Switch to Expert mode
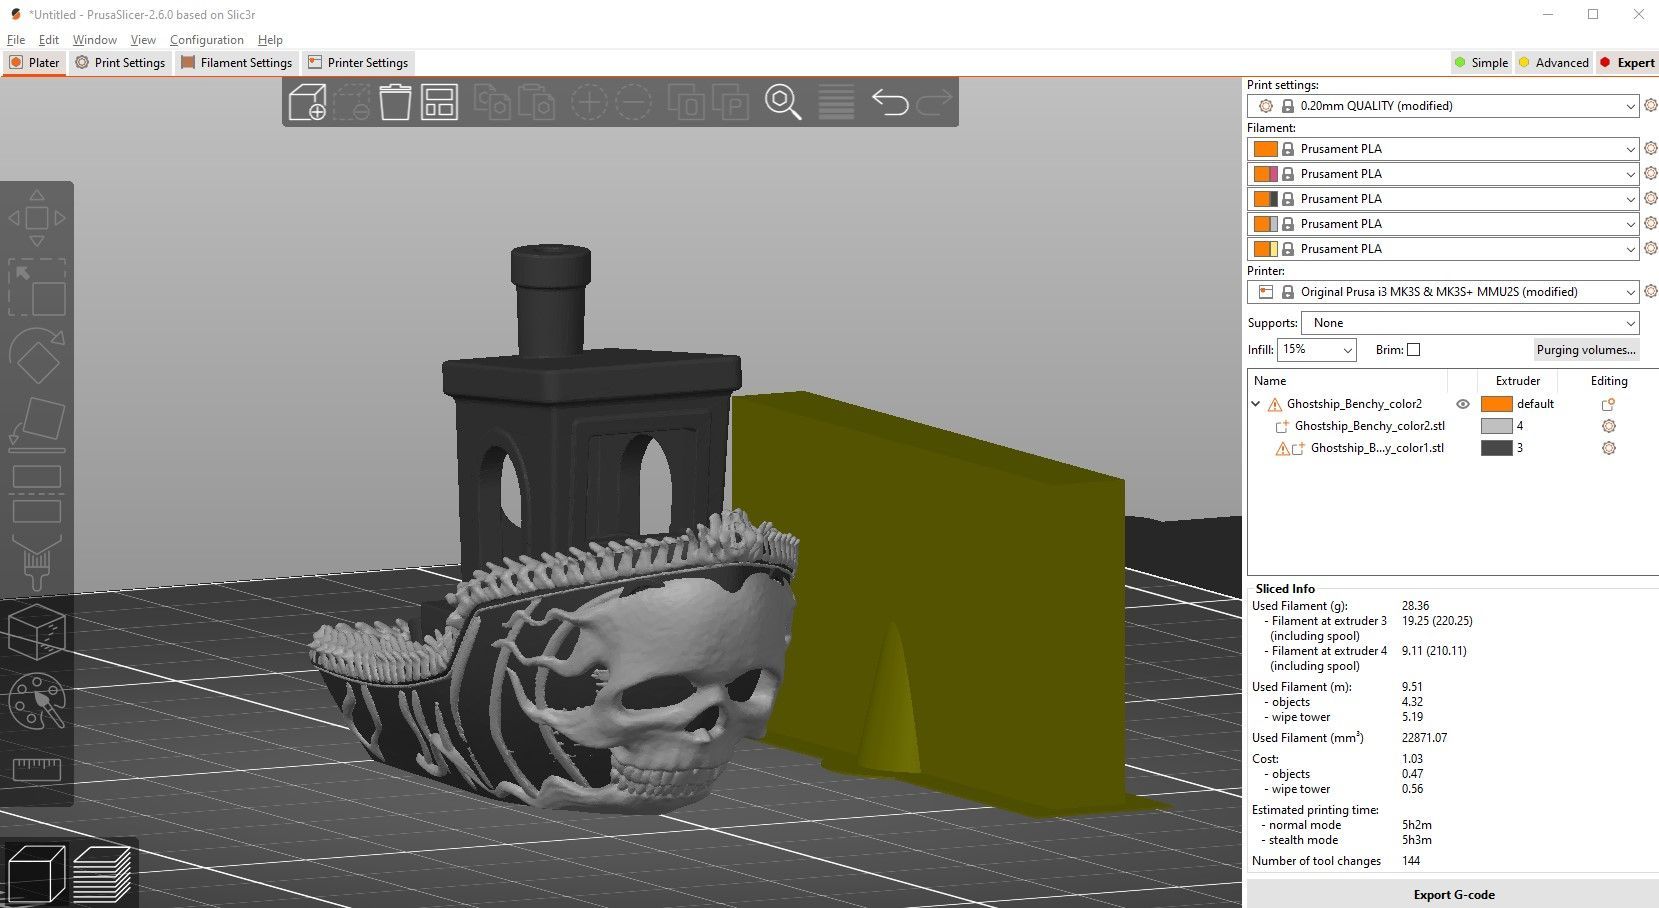The width and height of the screenshot is (1659, 908). tap(1627, 62)
